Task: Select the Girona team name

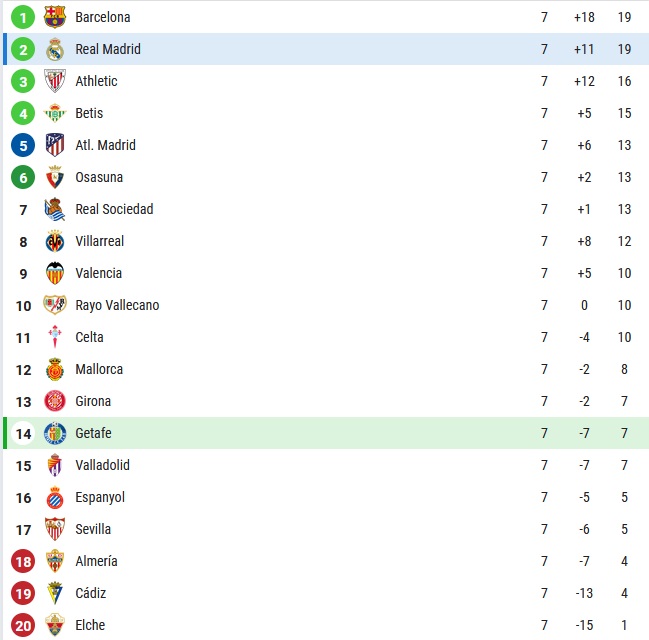Action: (93, 401)
